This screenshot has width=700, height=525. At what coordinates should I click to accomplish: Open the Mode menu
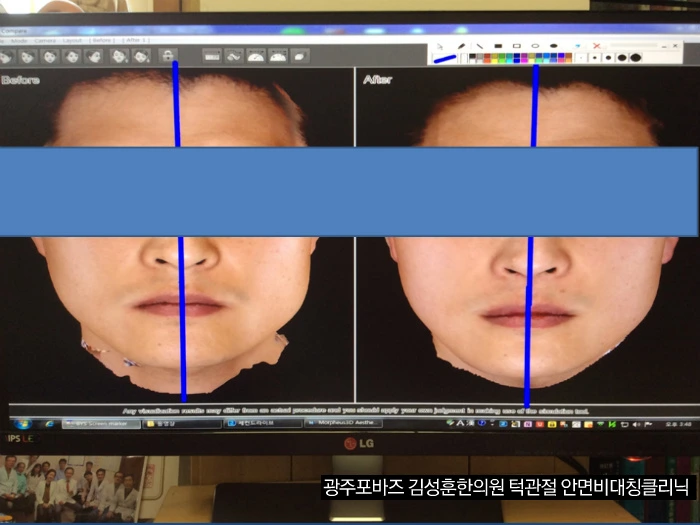point(19,41)
